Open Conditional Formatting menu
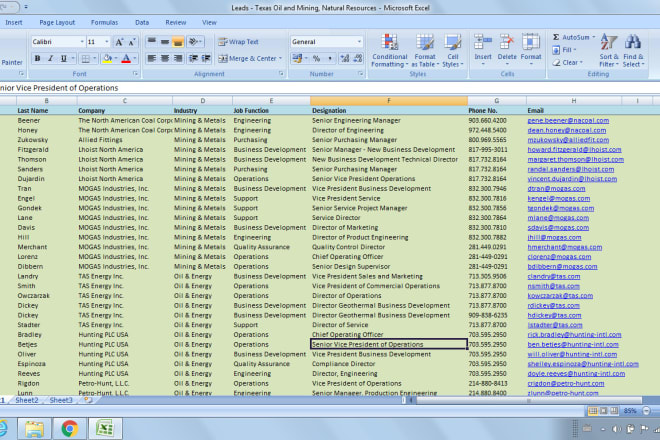 coord(390,51)
